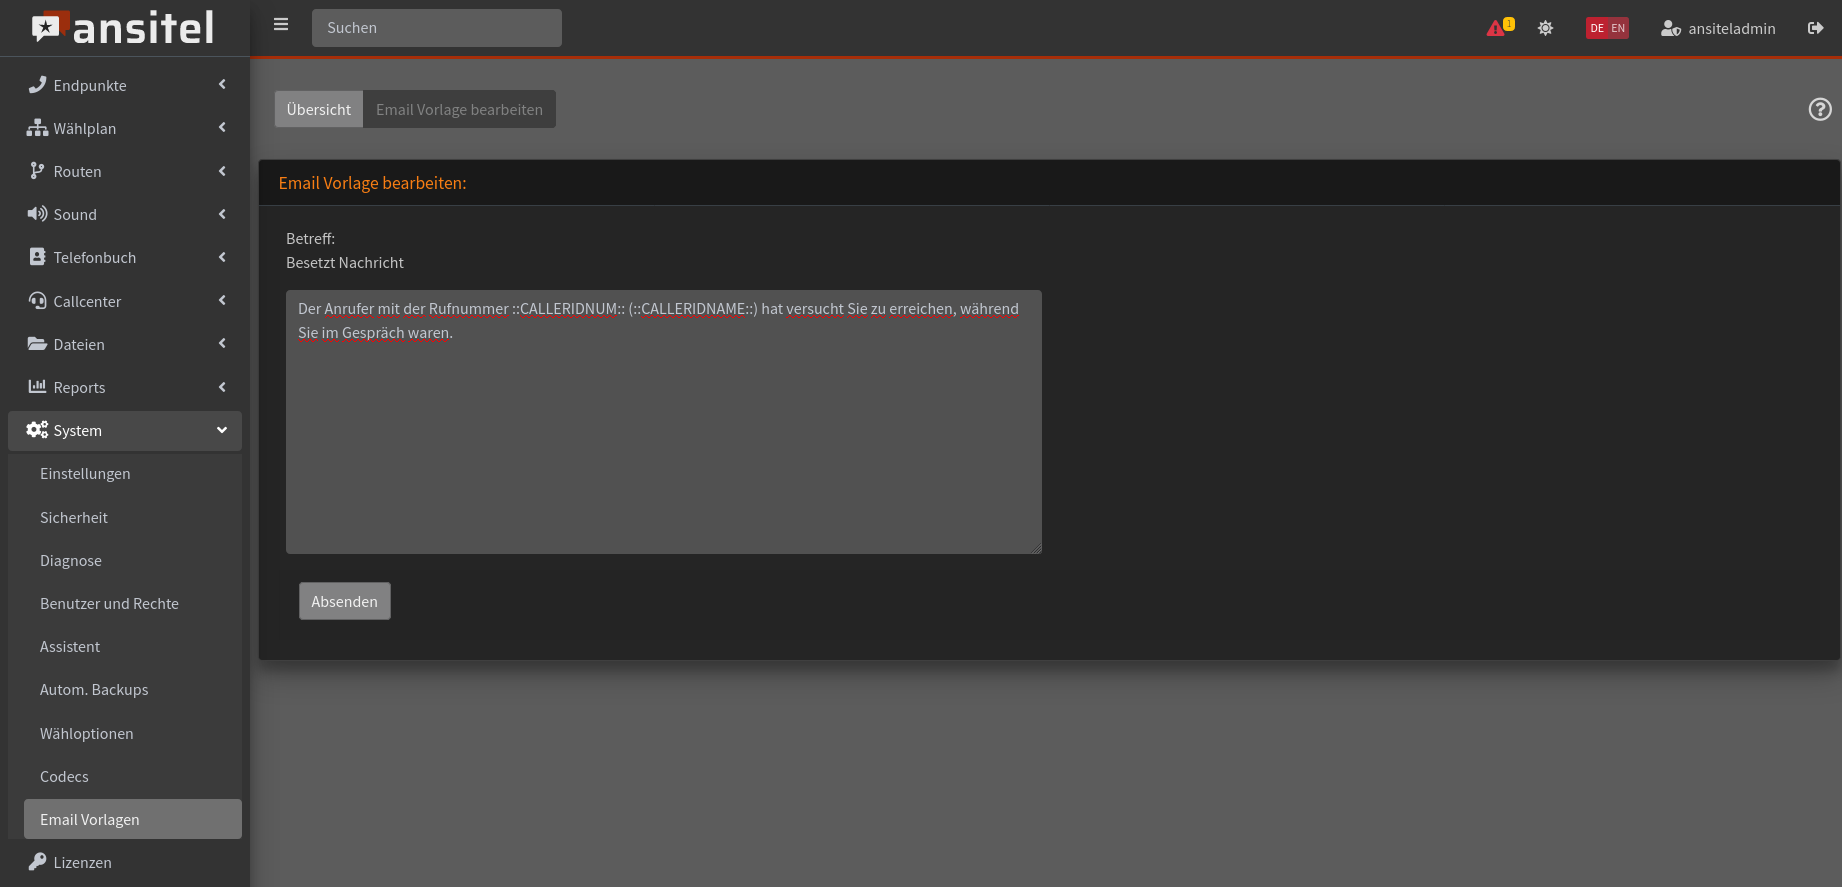Open Benutzer und Rechte page

pyautogui.click(x=109, y=604)
